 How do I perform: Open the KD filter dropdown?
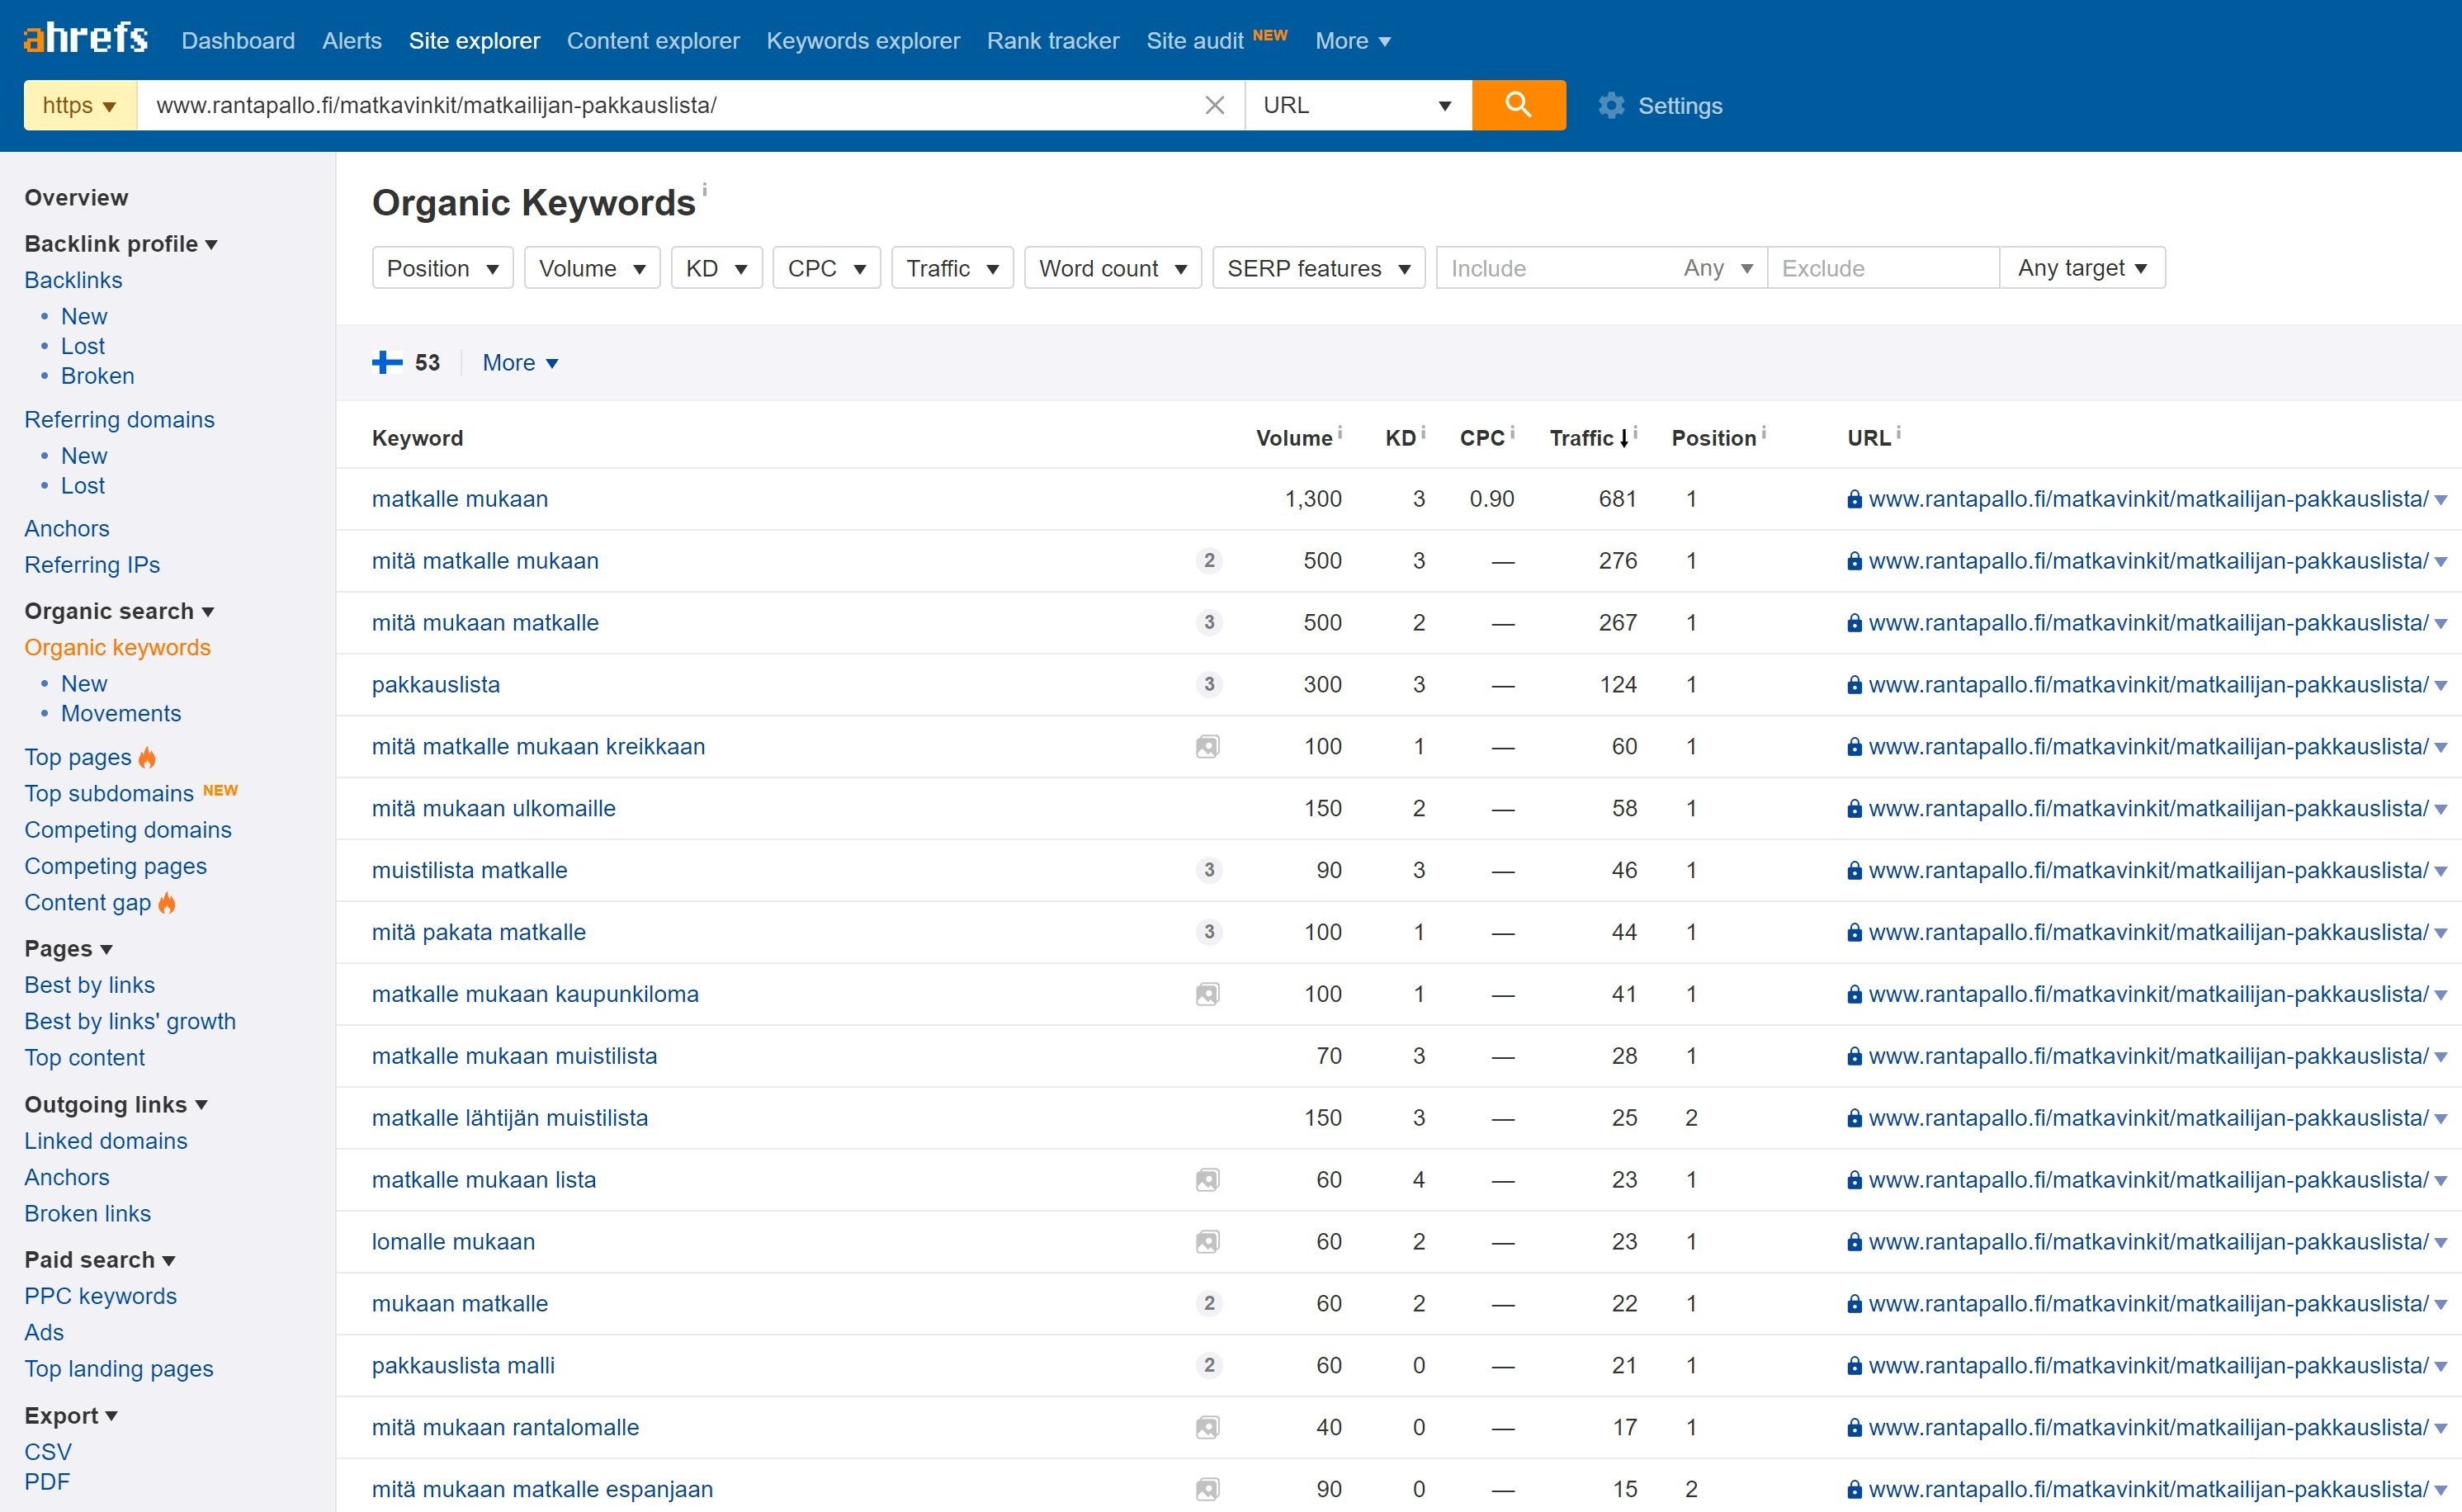click(x=717, y=268)
